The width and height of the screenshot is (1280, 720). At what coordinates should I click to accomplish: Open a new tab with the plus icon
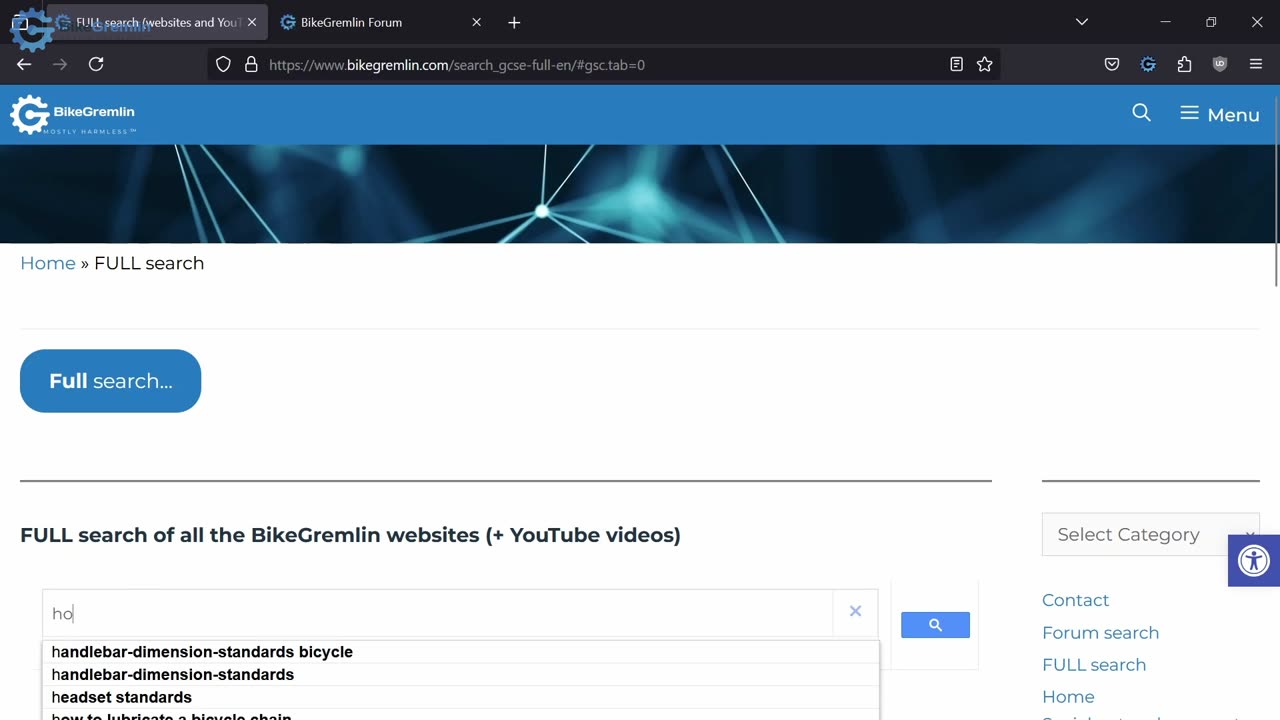[x=514, y=22]
